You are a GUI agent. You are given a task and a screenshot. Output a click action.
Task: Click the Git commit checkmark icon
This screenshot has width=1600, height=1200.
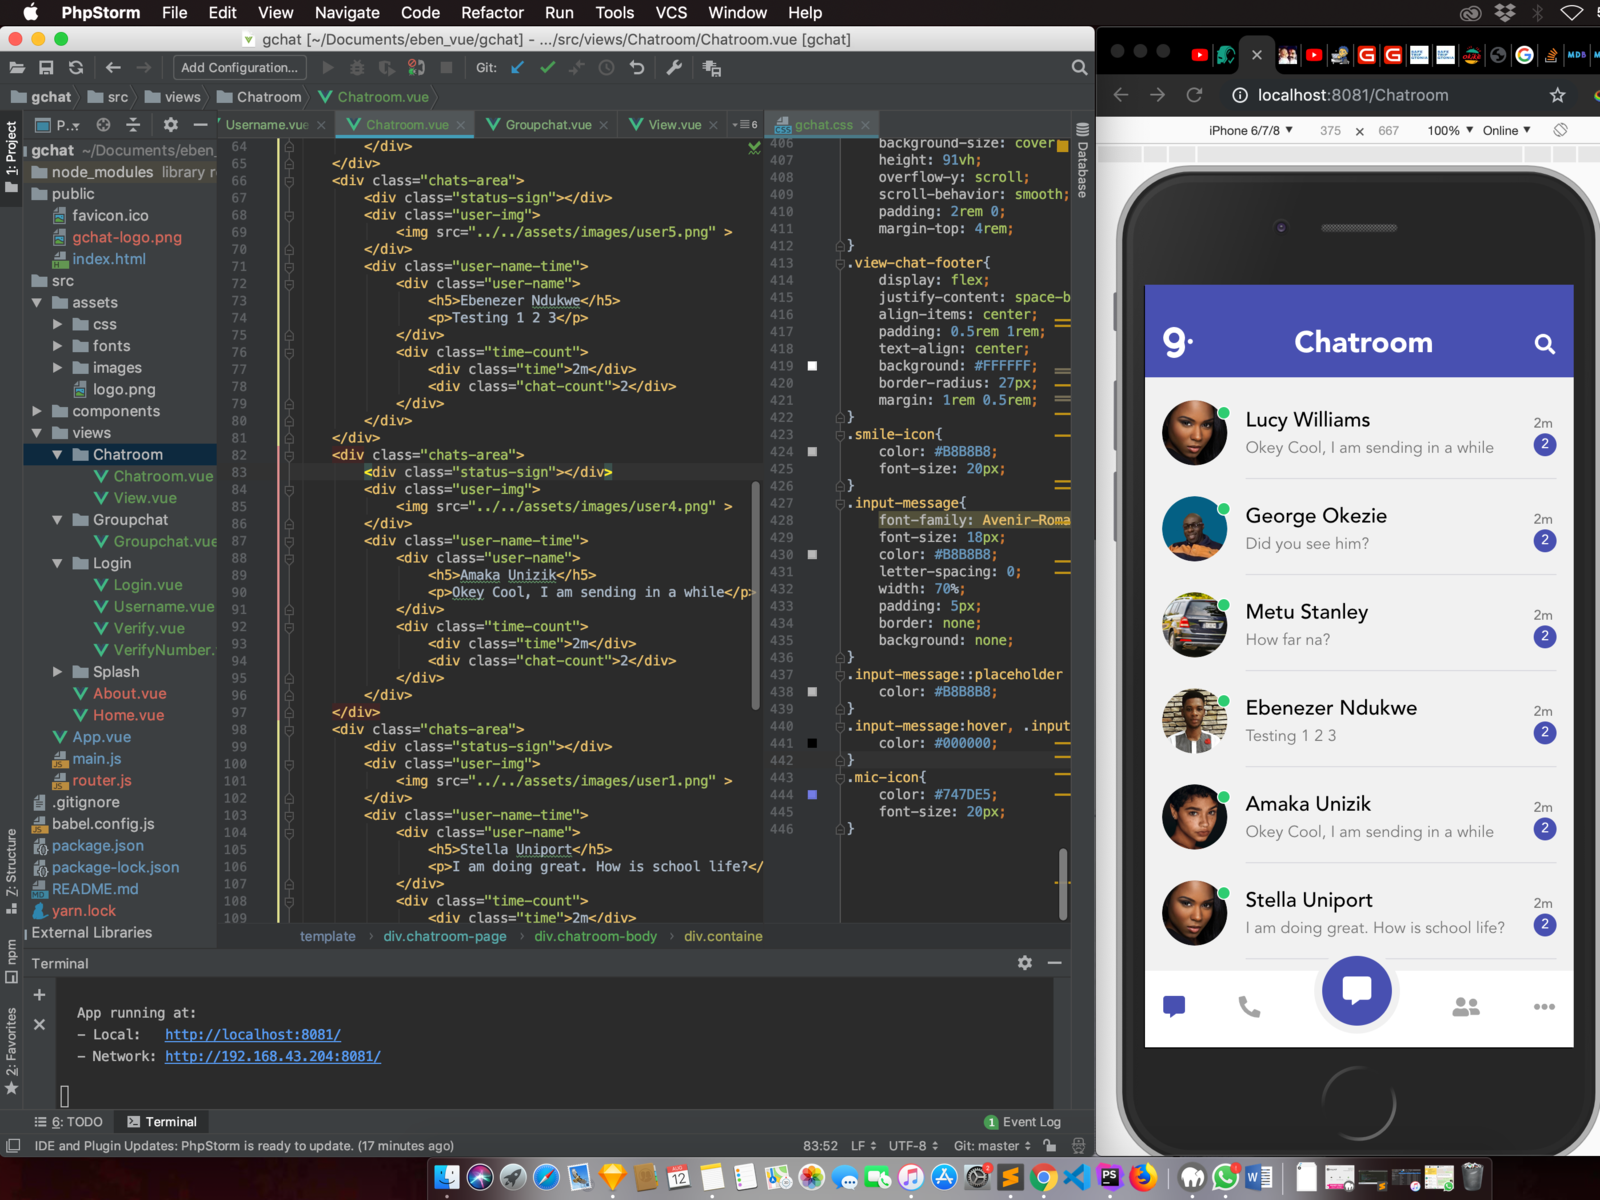(x=547, y=68)
